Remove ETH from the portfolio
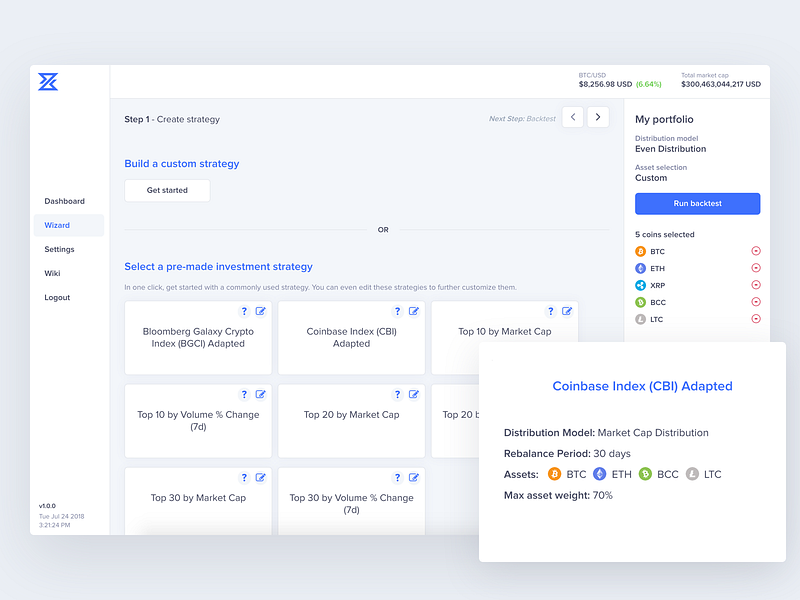 click(x=756, y=268)
